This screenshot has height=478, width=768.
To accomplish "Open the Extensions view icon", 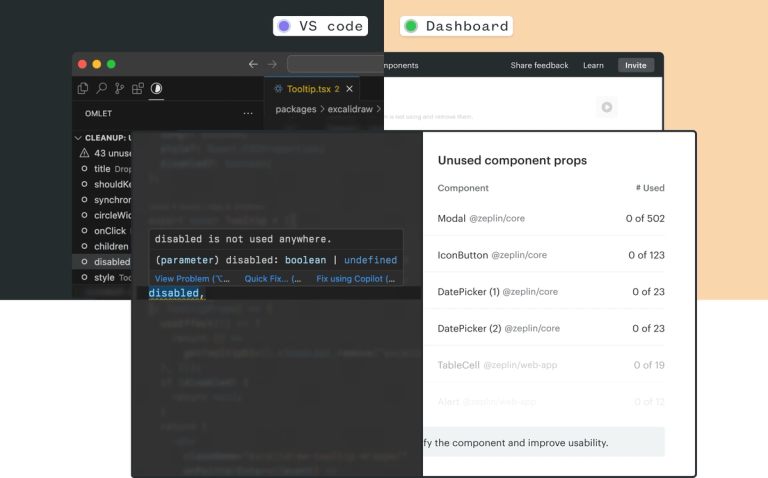I will (x=138, y=89).
